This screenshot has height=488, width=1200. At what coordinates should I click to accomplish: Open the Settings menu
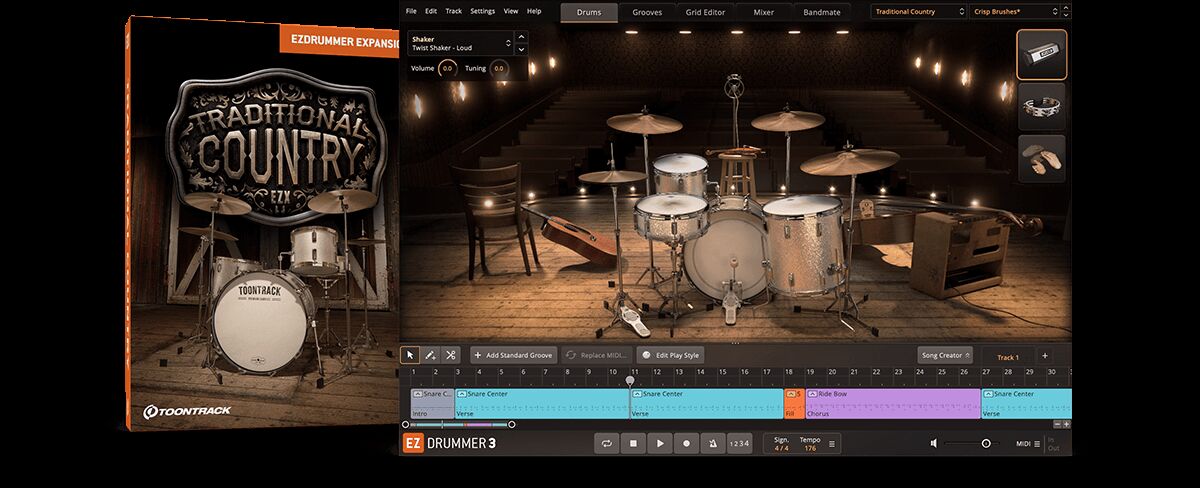click(482, 11)
